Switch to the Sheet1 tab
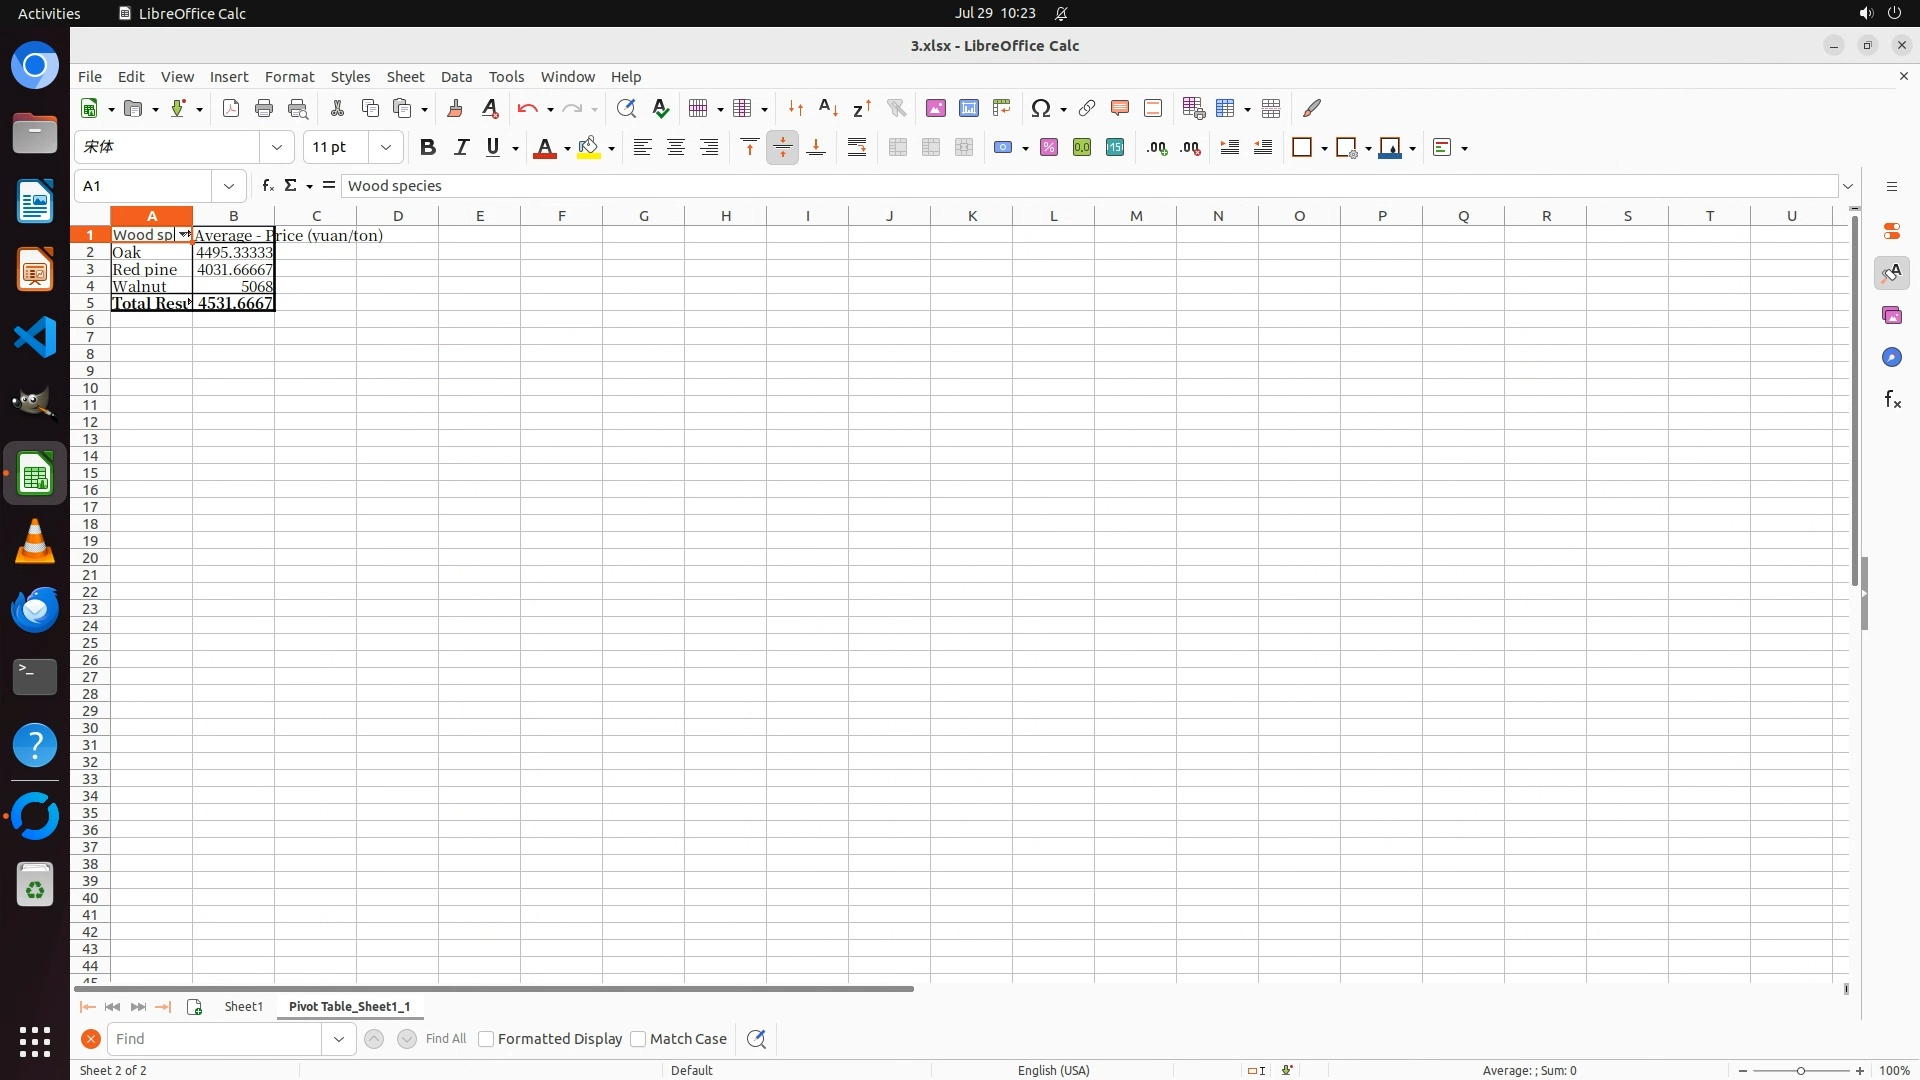 click(243, 1007)
